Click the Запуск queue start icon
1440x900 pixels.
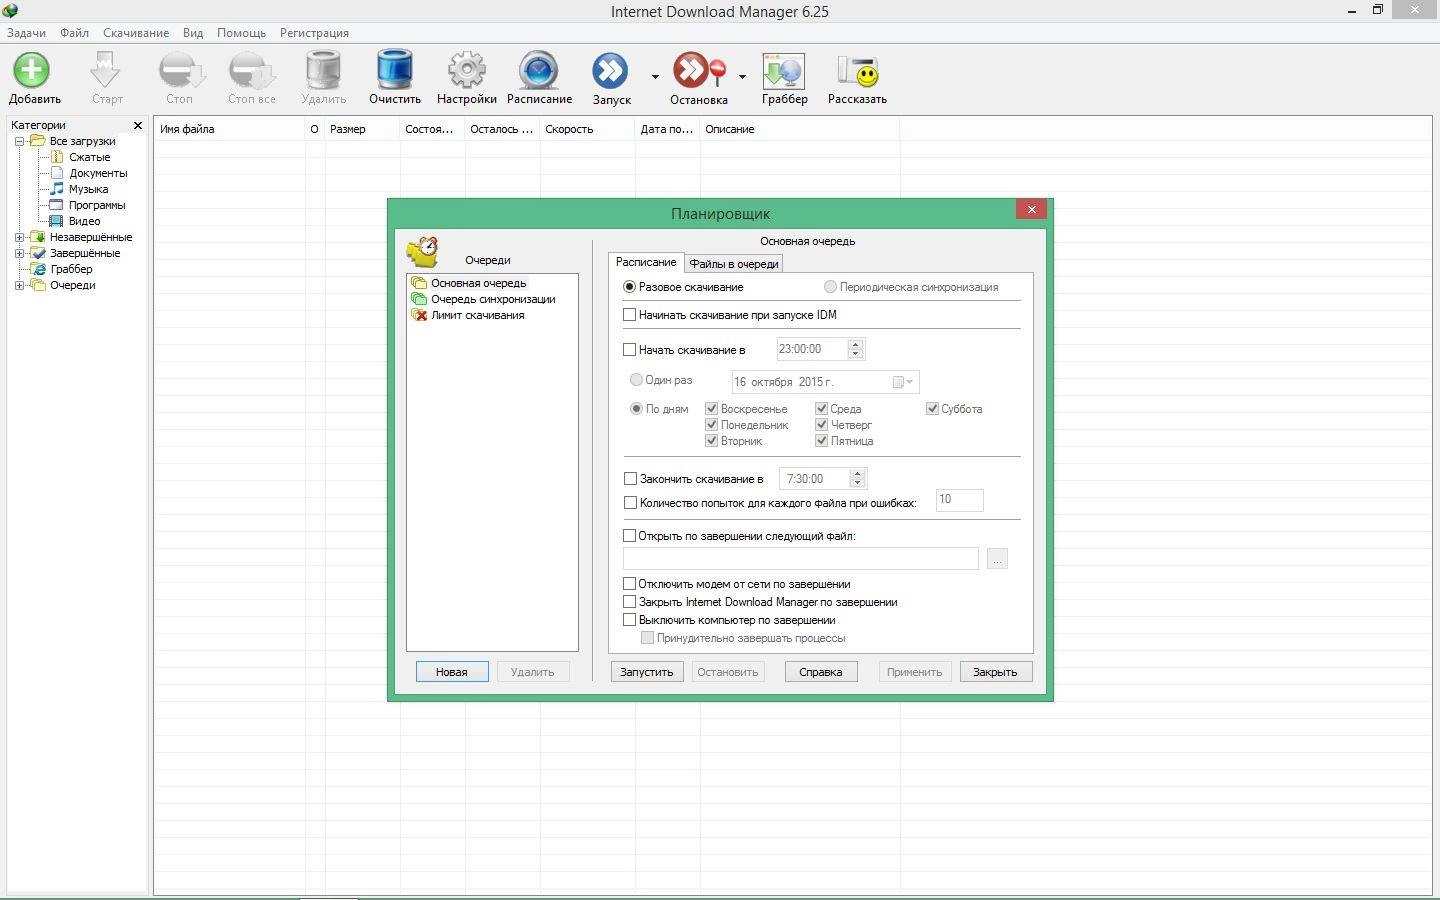611,71
